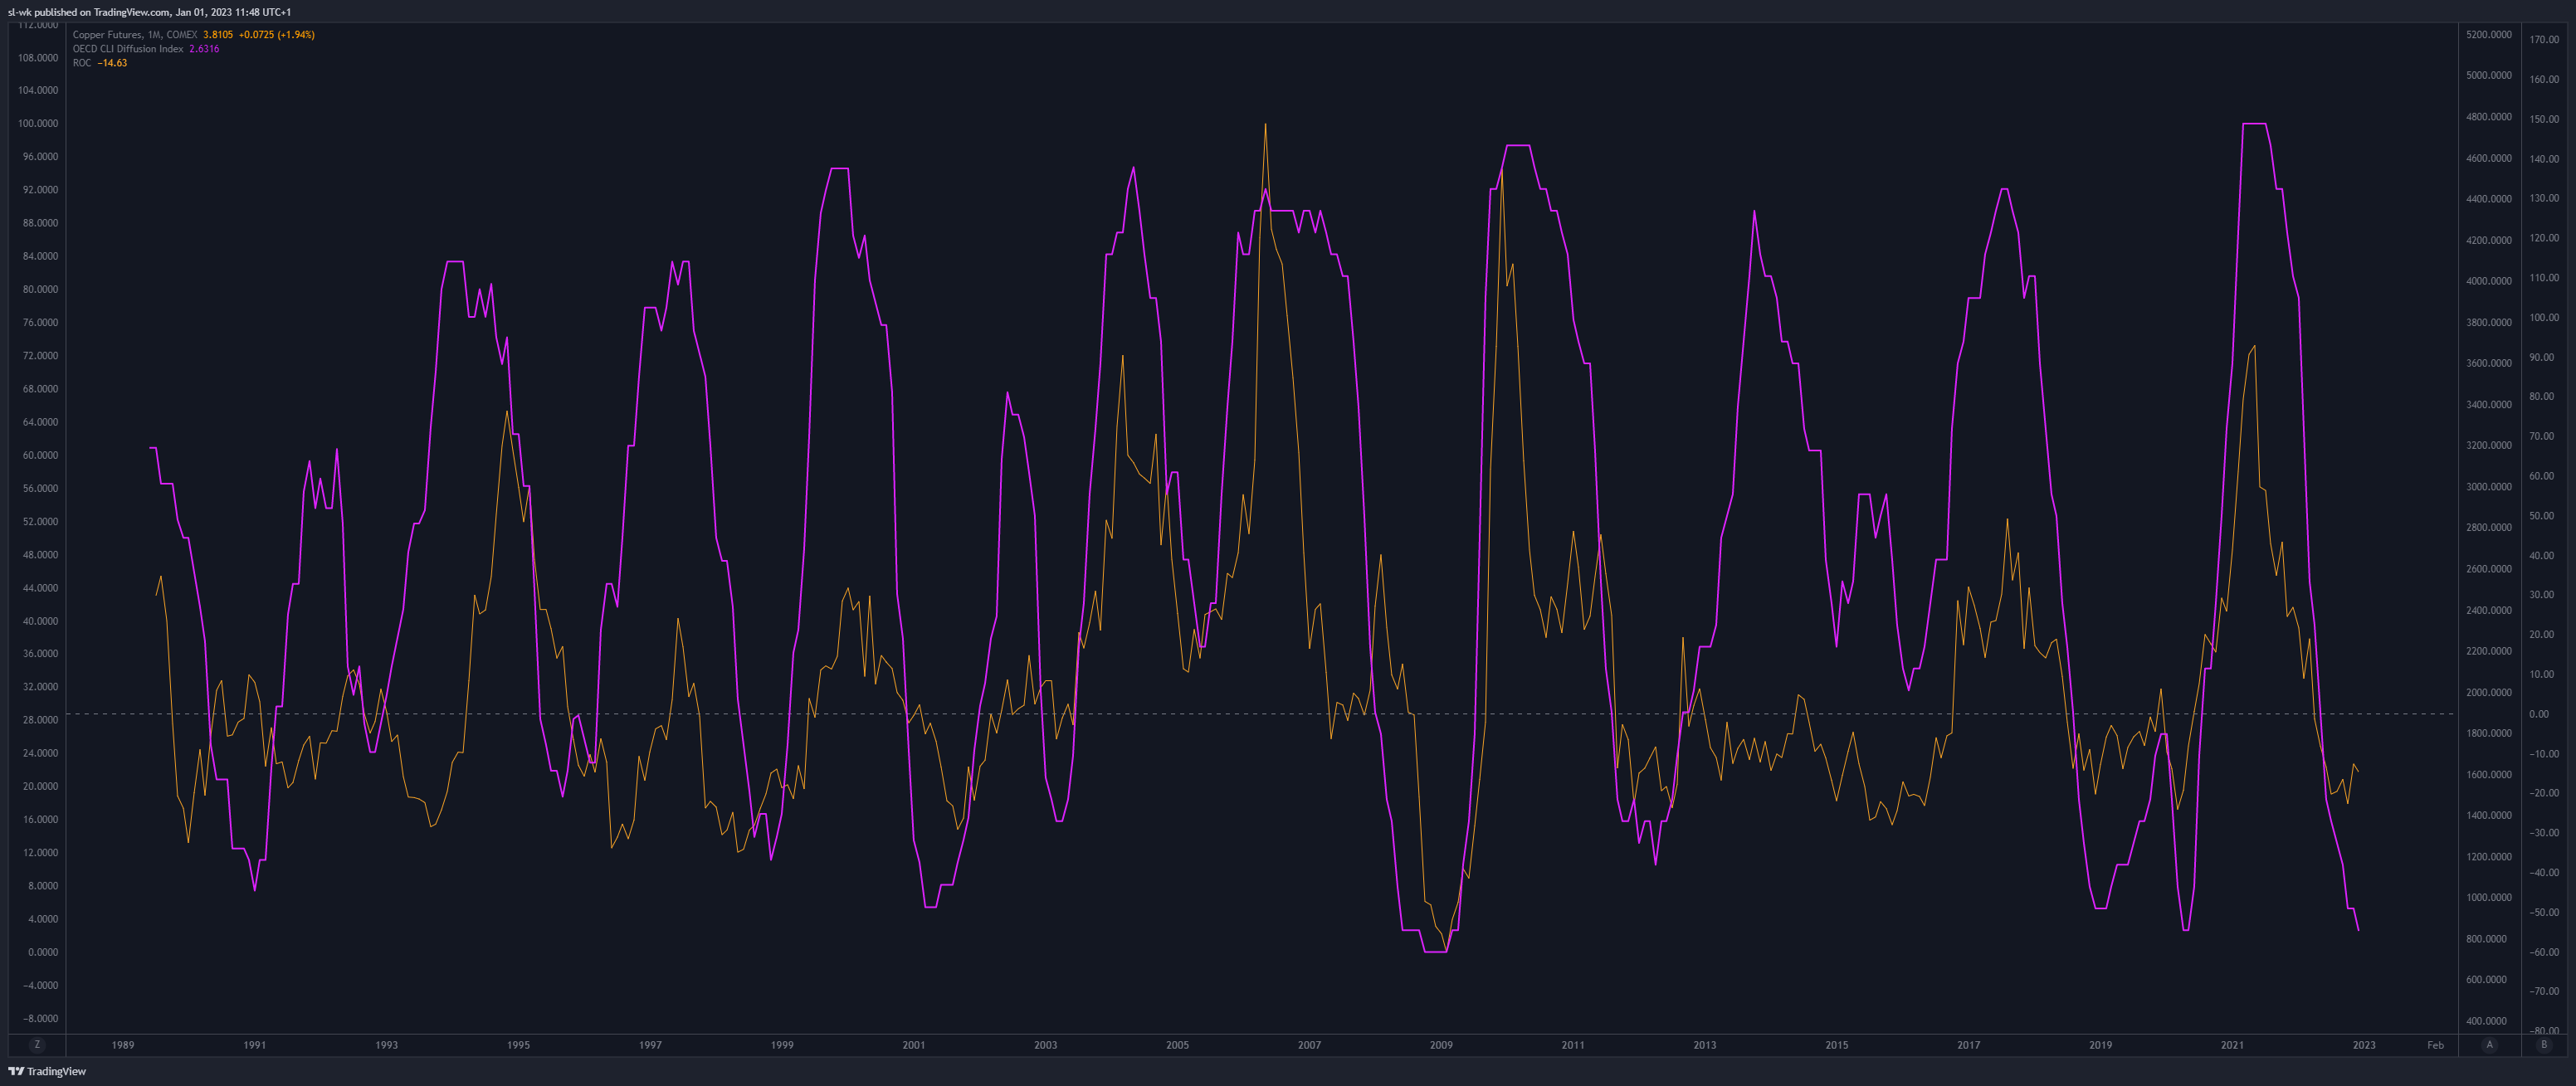Open the TradingView logo link
This screenshot has width=2576, height=1086.
click(47, 1071)
